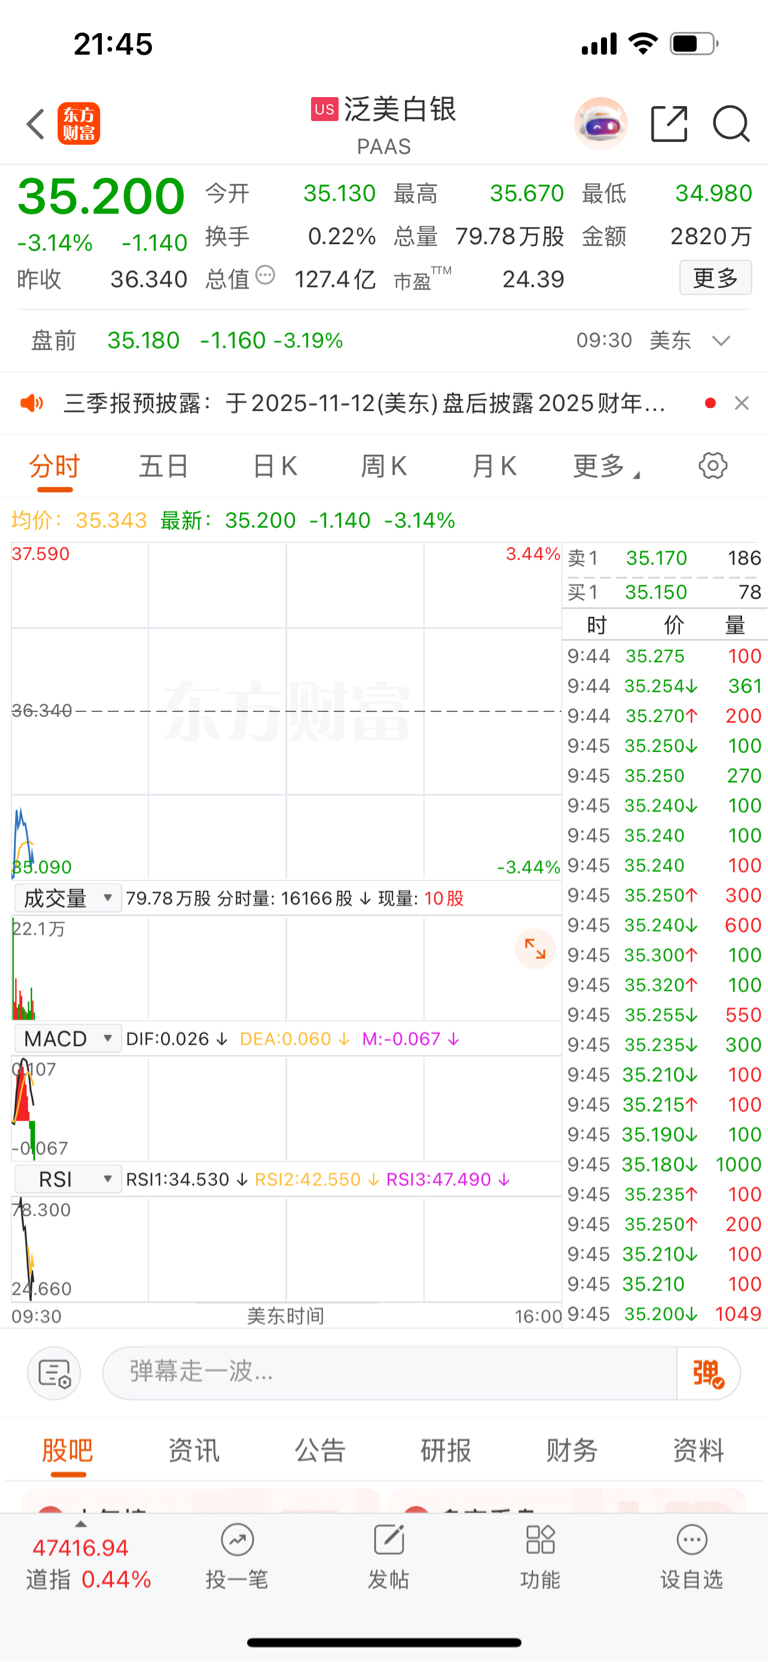The height and width of the screenshot is (1662, 768).
Task: Tap the 最高 35.670 value
Action: pyautogui.click(x=527, y=193)
